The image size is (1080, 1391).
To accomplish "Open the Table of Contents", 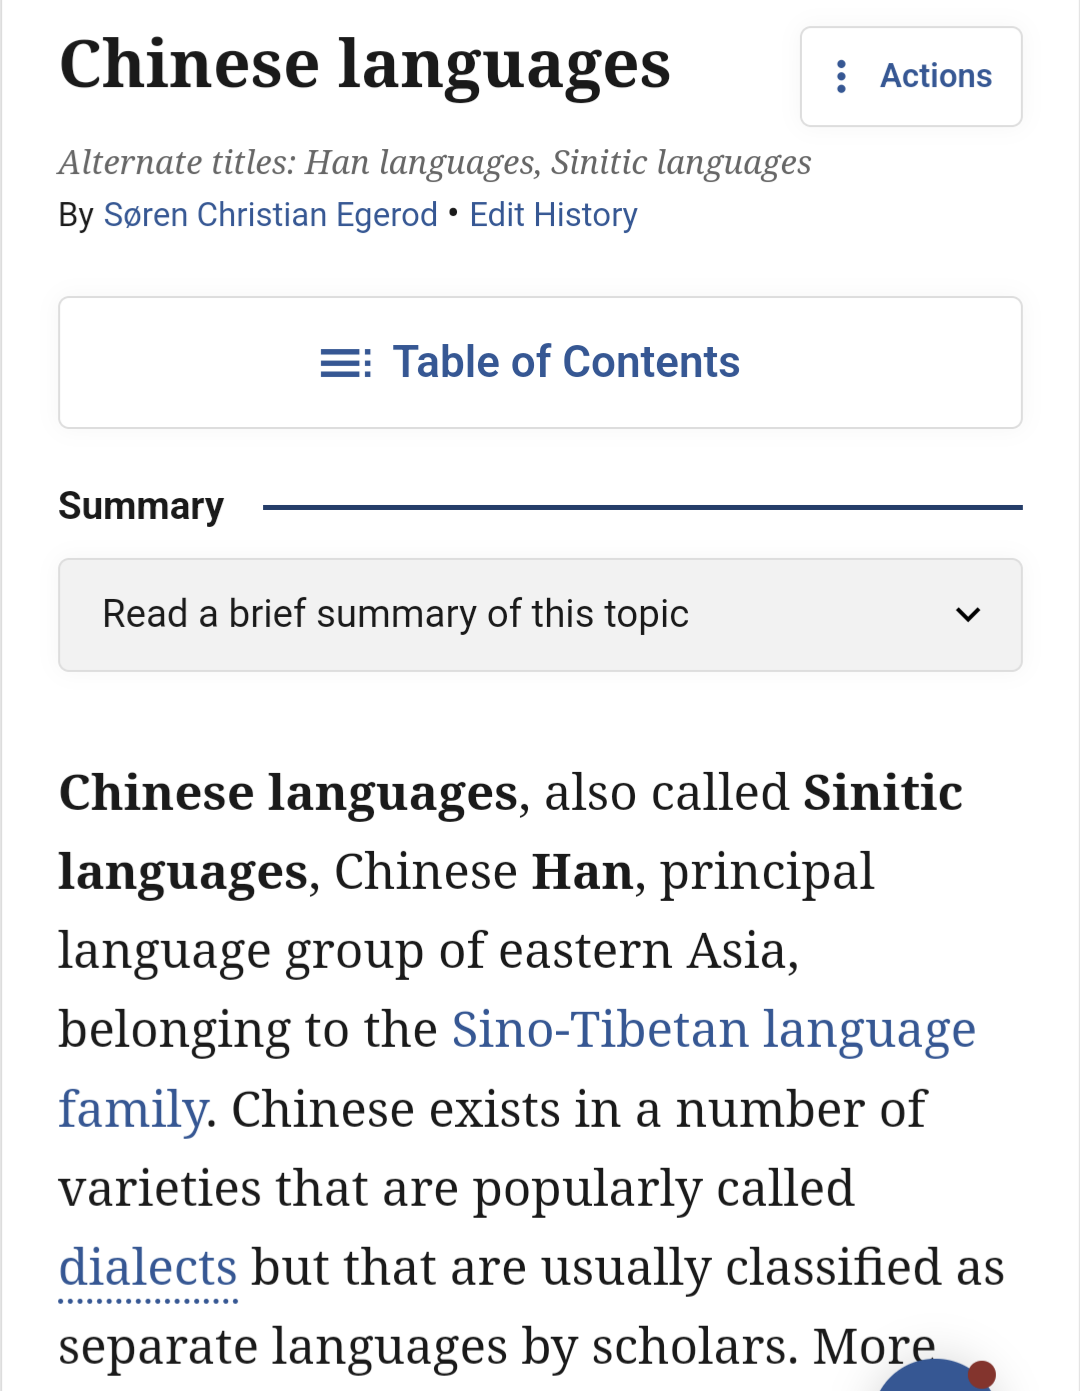I will coord(540,362).
